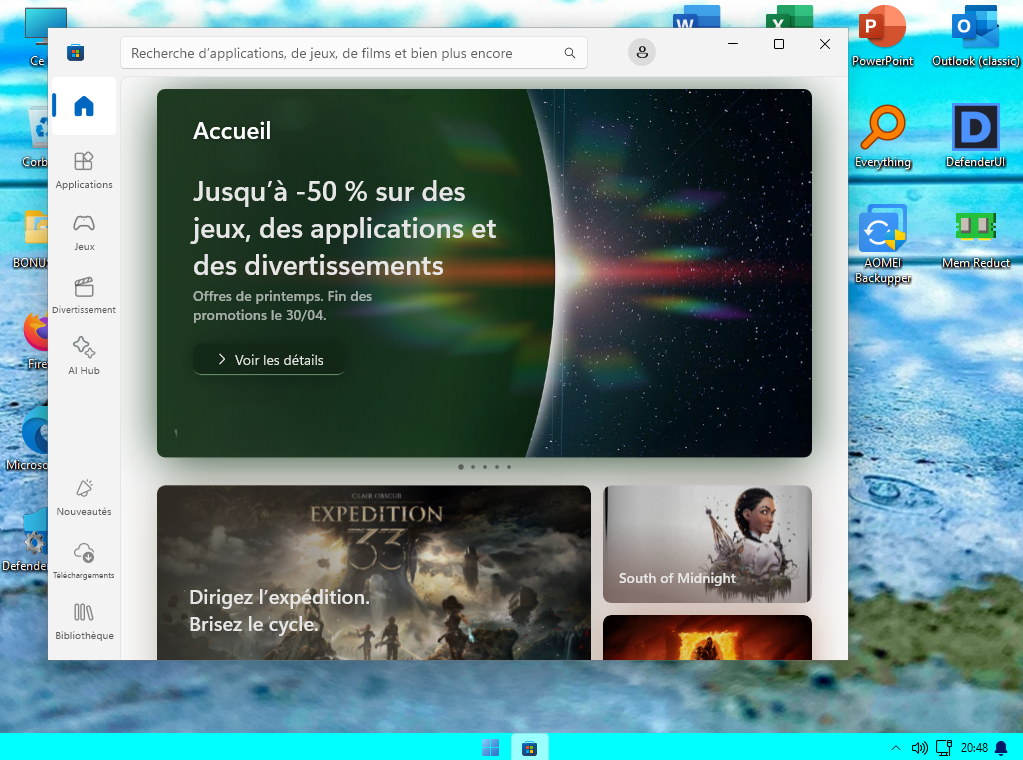1023x760 pixels.
Task: Select the AOMEI Backupper desktop icon
Action: tap(882, 244)
